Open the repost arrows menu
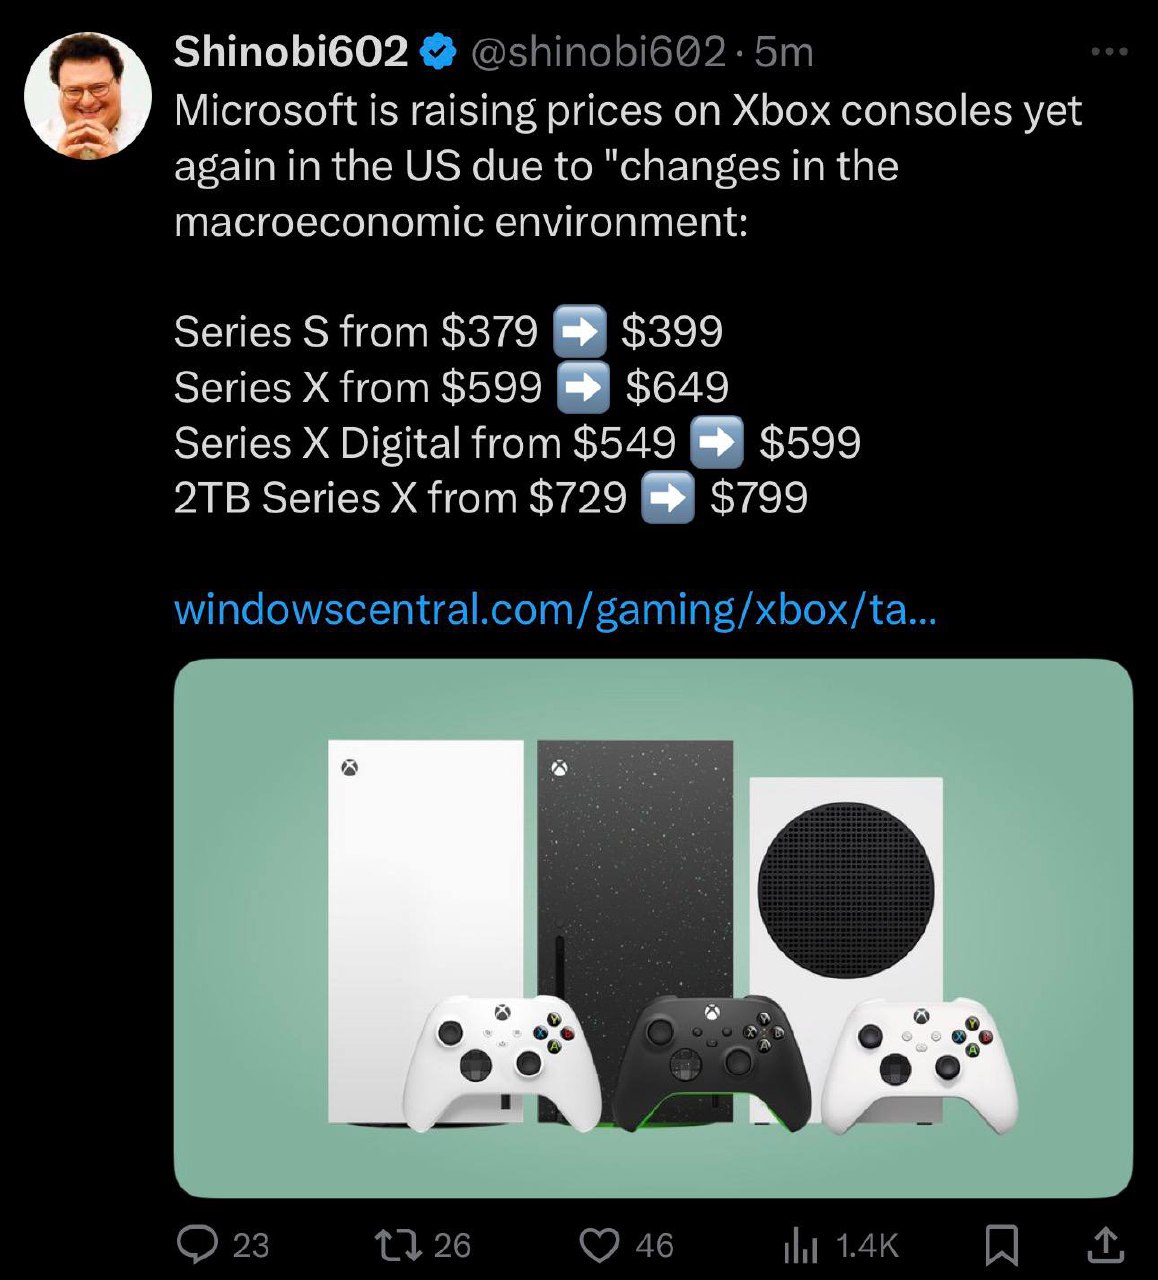The height and width of the screenshot is (1280, 1158). pos(397,1245)
